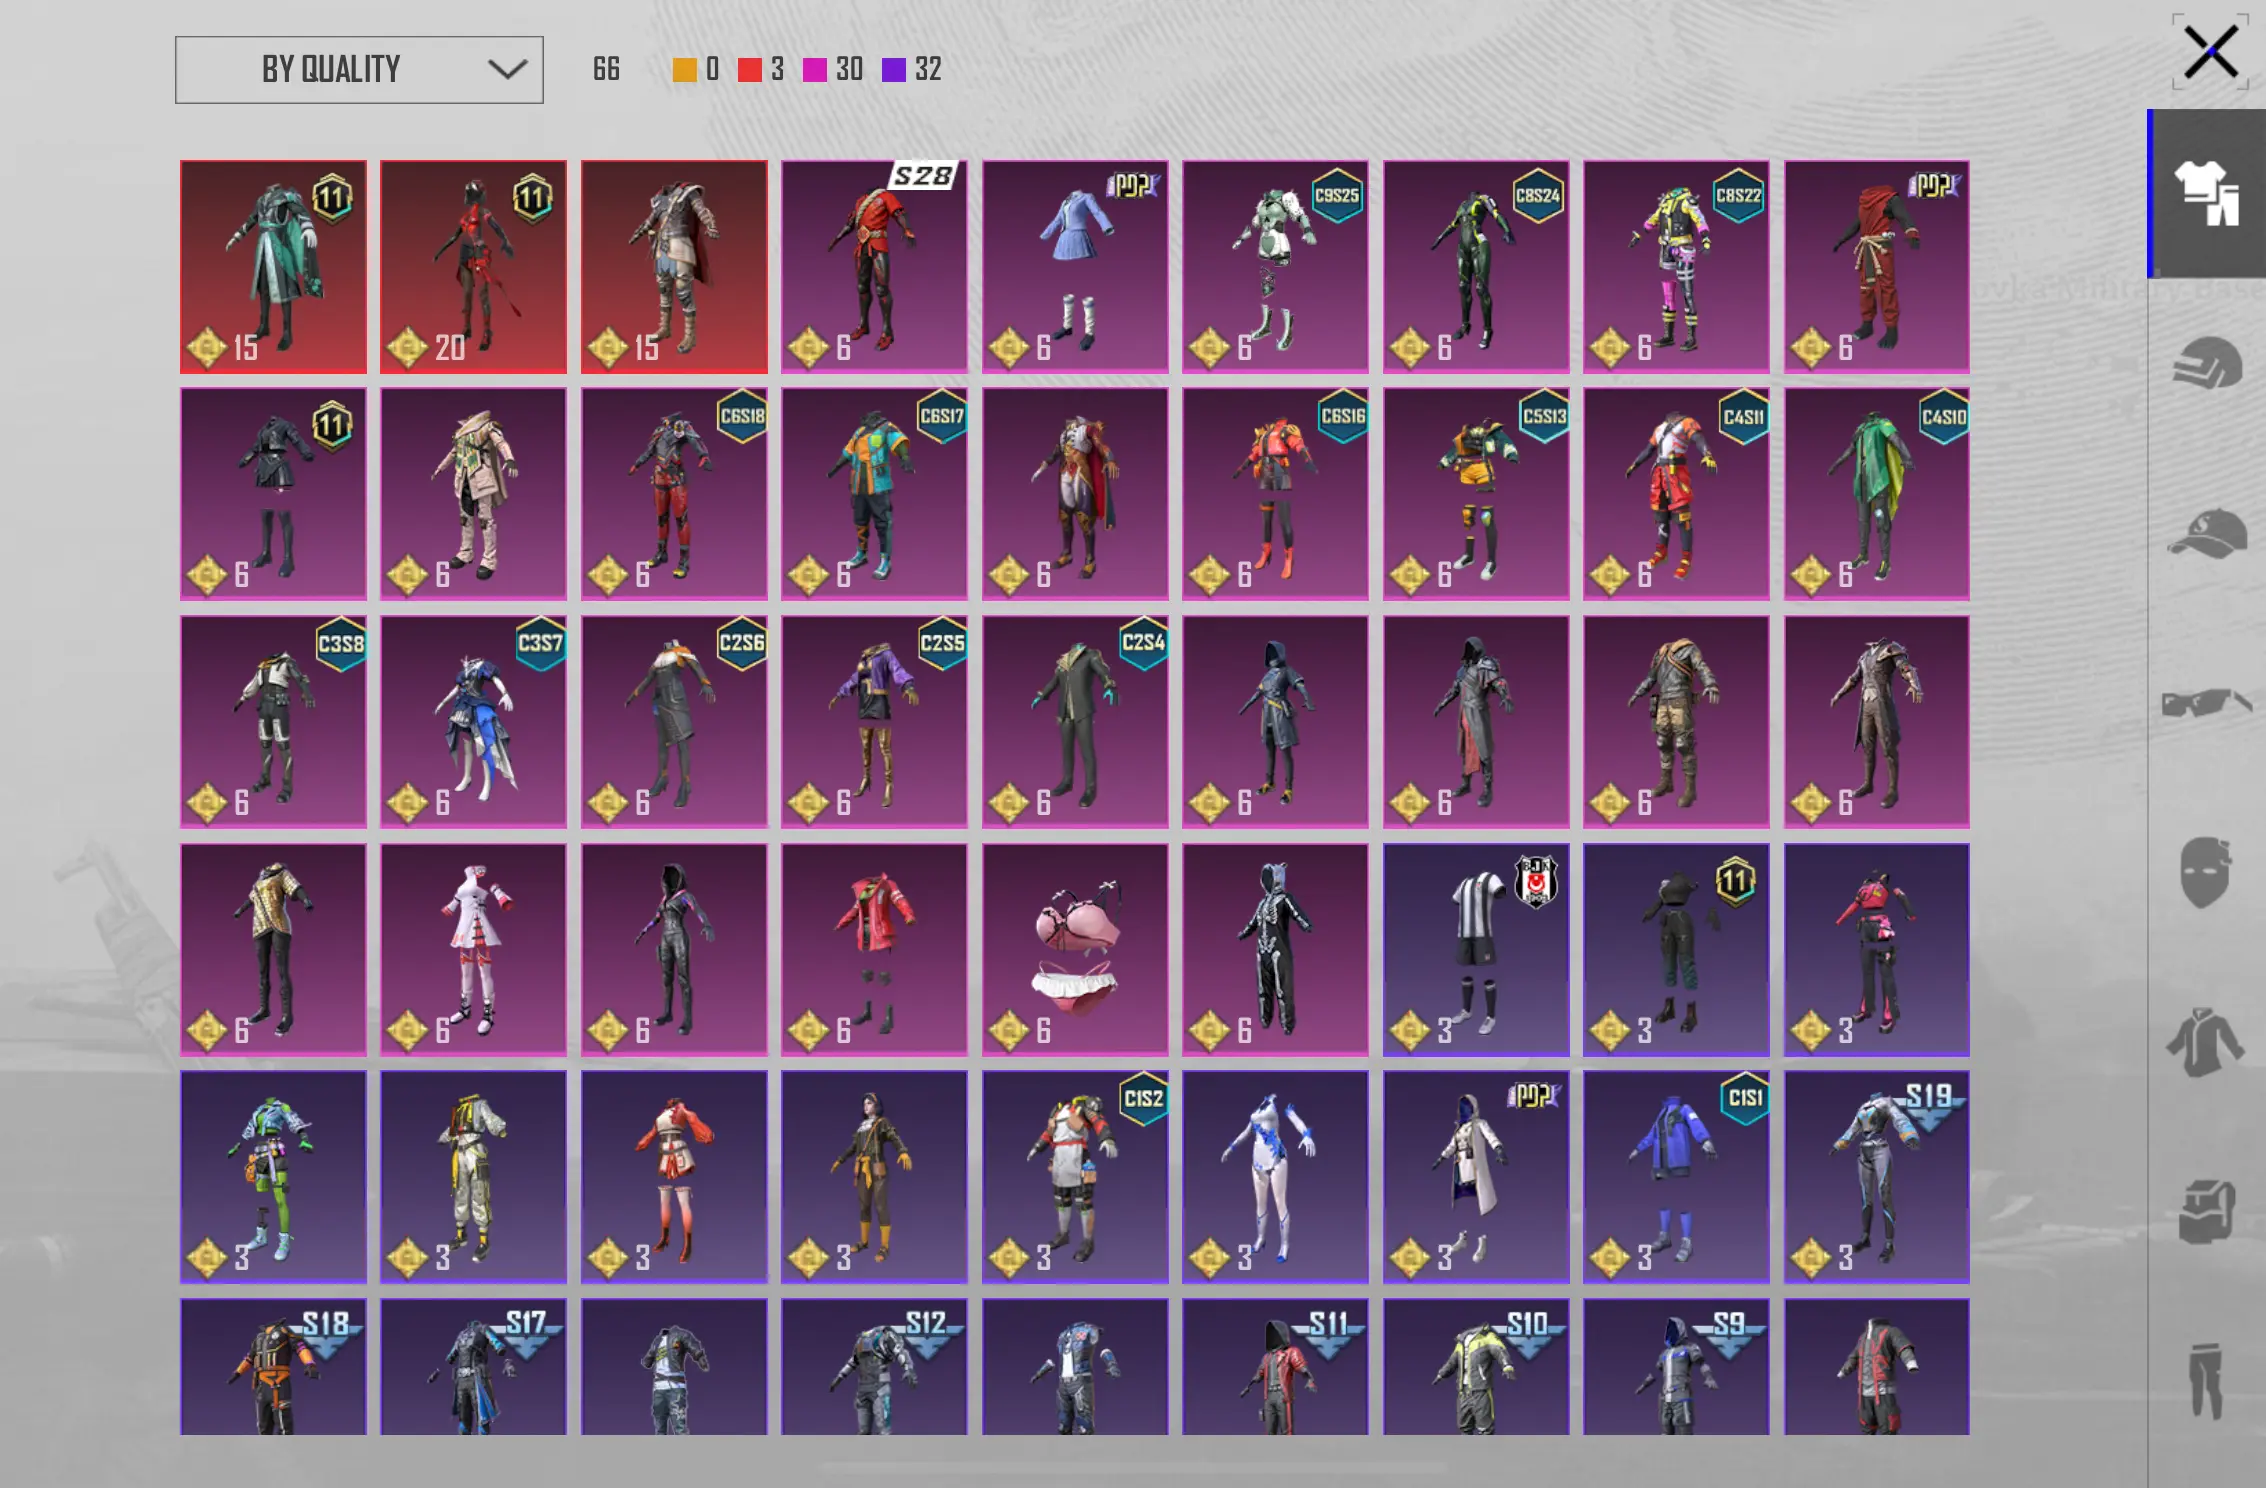
Task: Select the jacket tops category icon
Action: 2207,1042
